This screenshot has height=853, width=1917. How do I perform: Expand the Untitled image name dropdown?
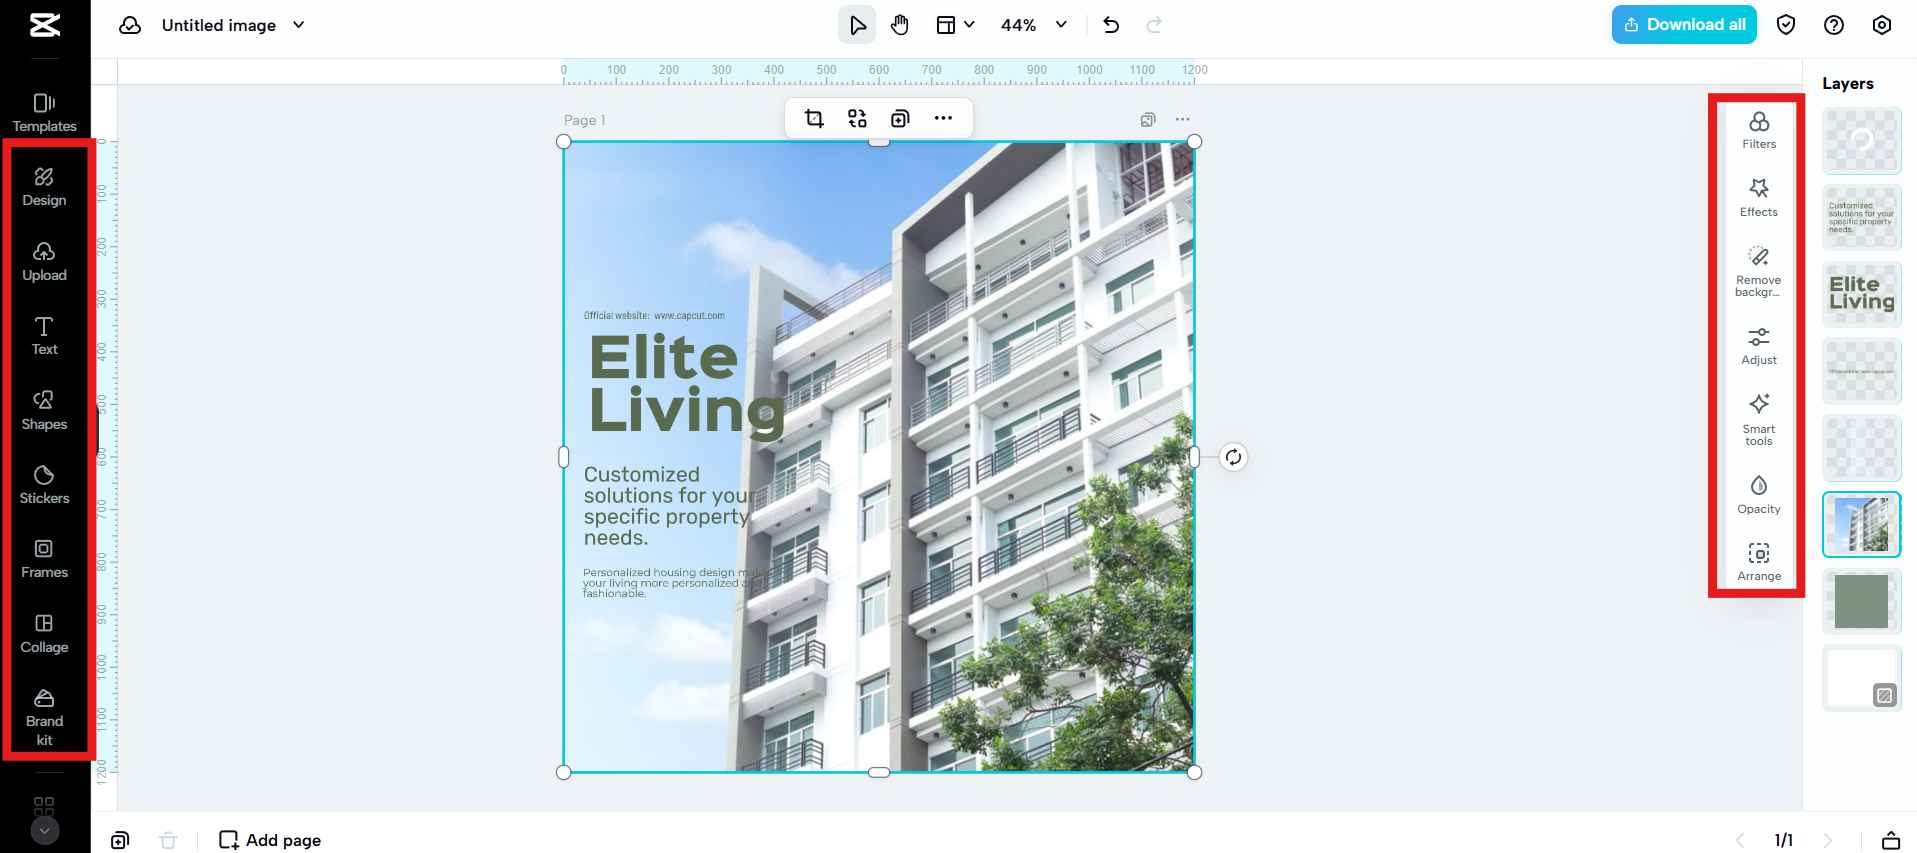point(299,25)
